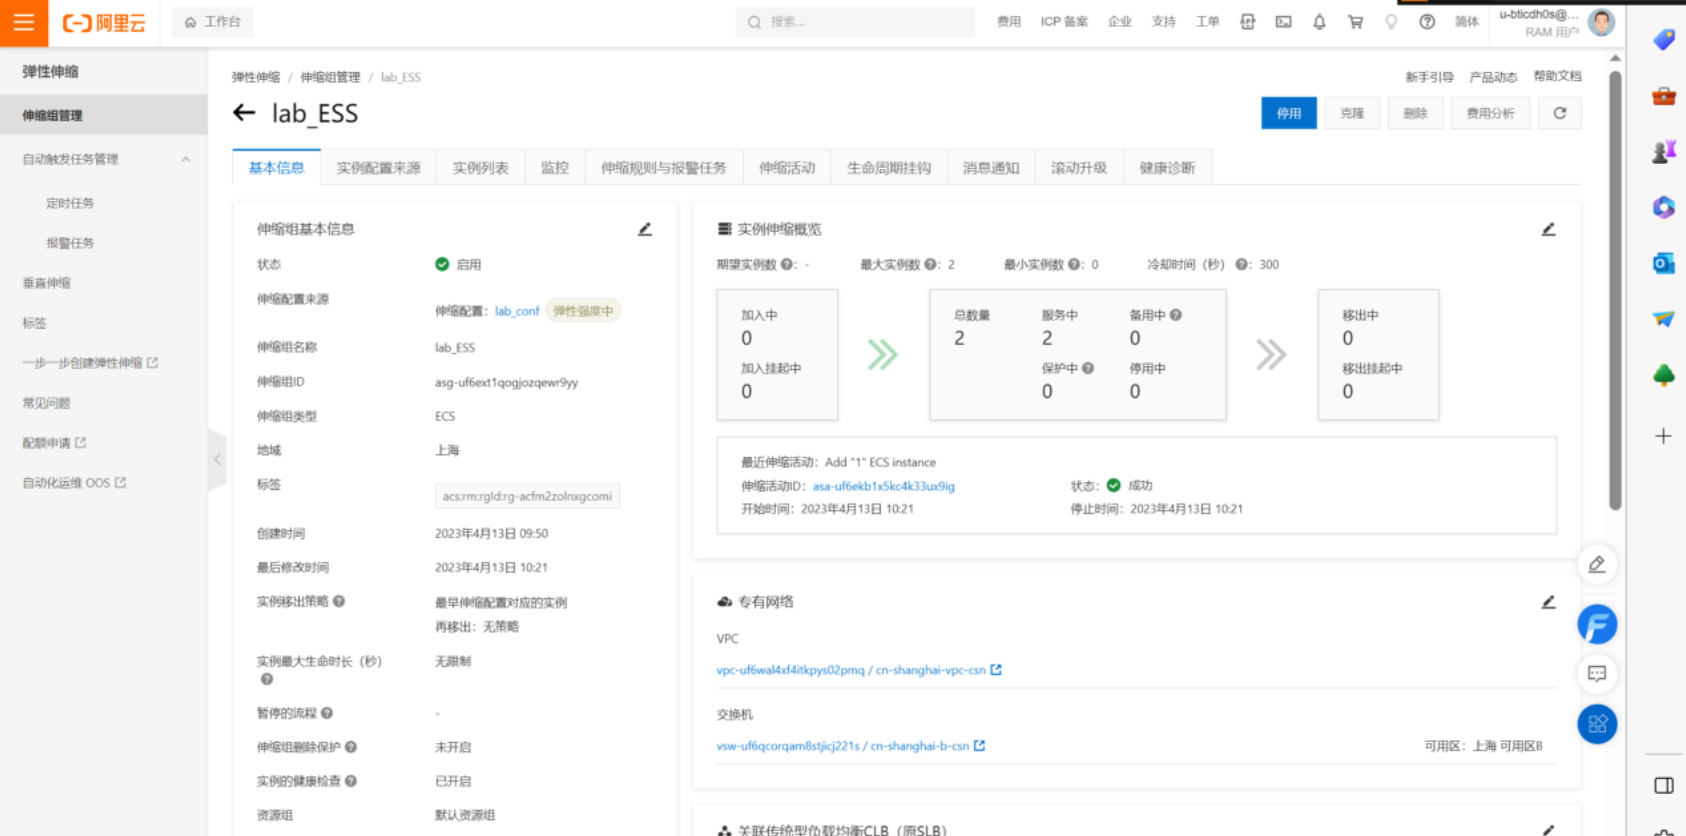
Task: Edit the instance scaling overview panel
Action: pyautogui.click(x=1548, y=229)
